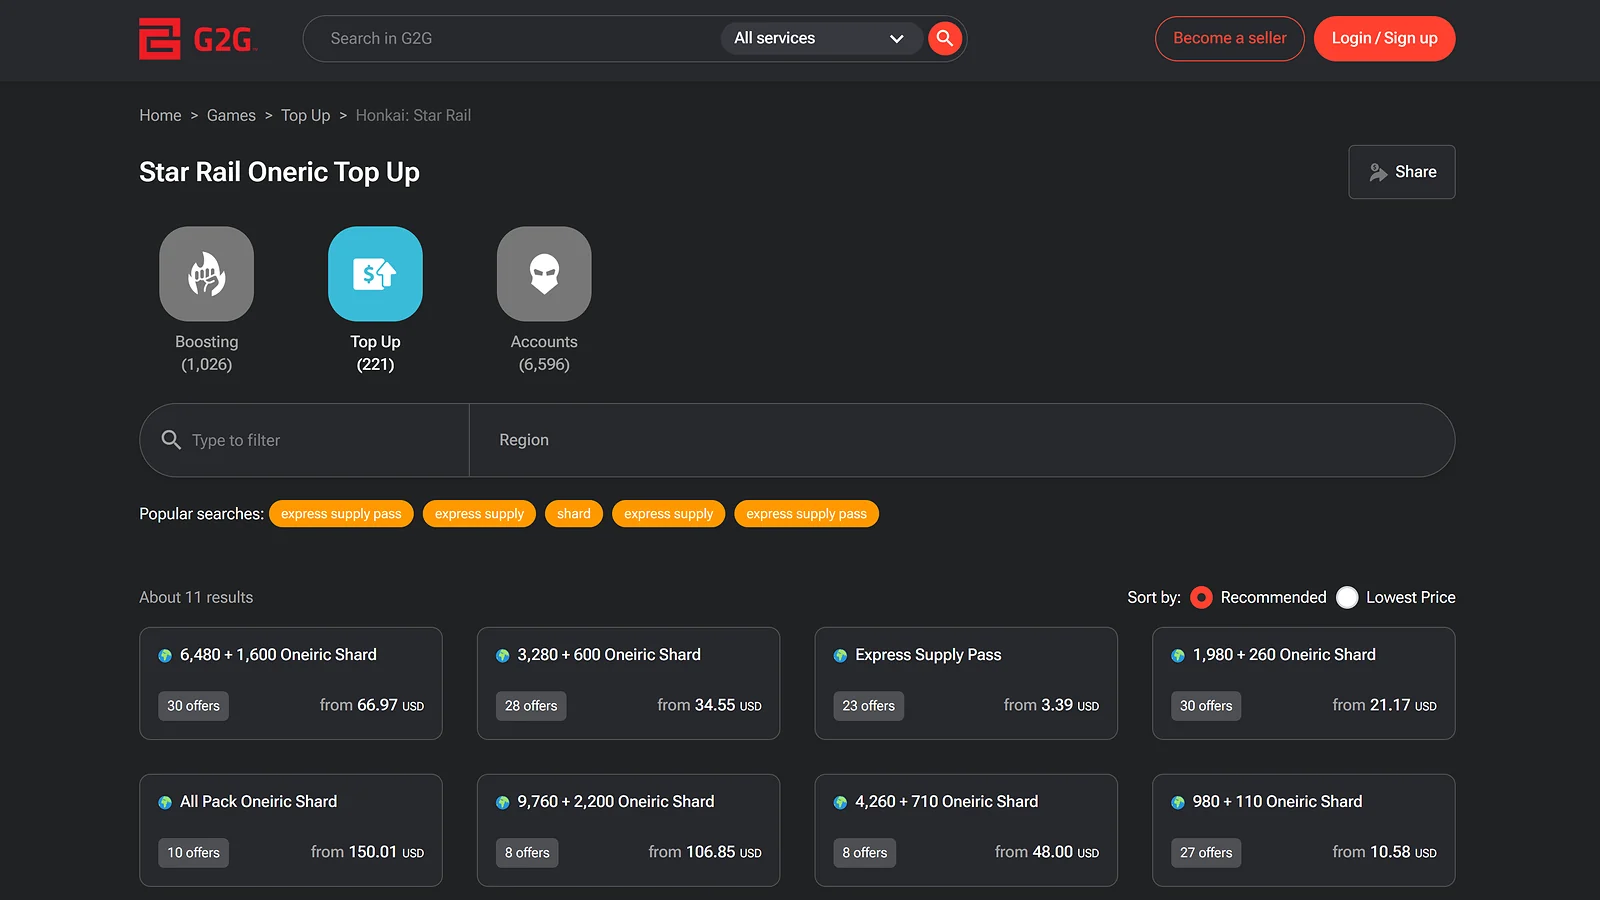Click globe icon on Express Supply Pass card
The width and height of the screenshot is (1600, 900).
pos(840,656)
